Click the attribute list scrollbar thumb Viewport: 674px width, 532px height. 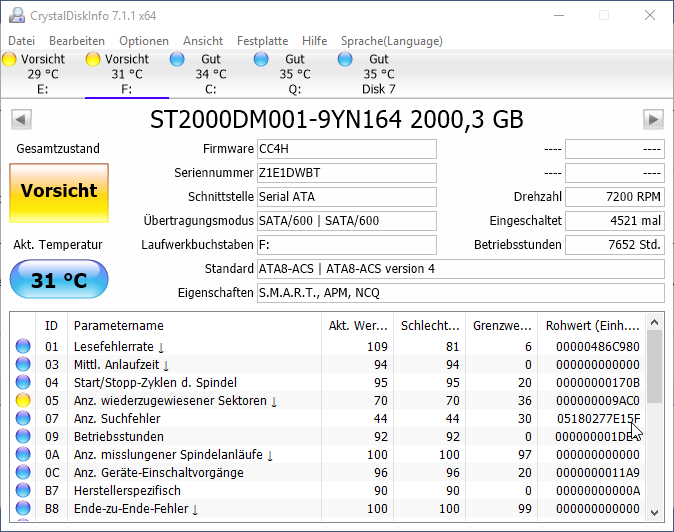[x=655, y=367]
